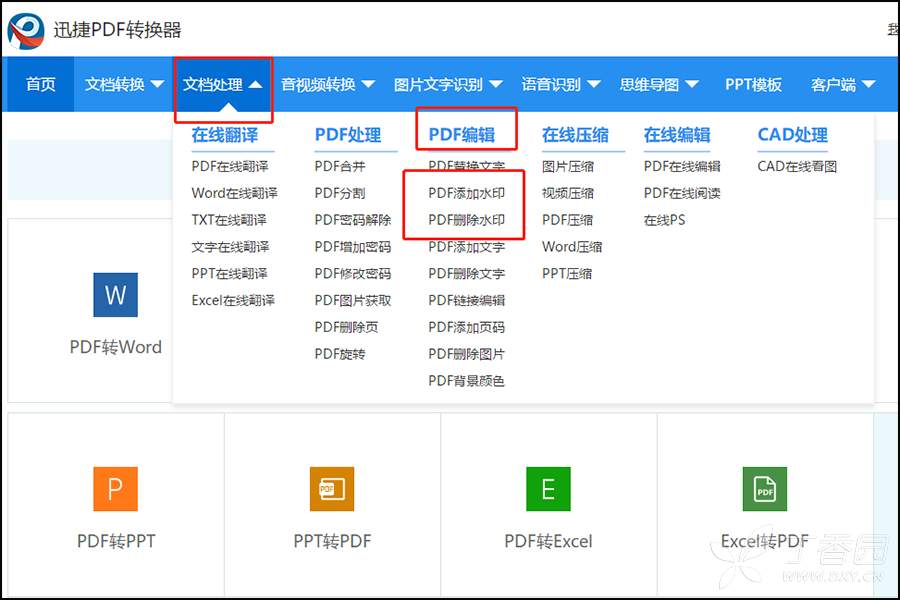This screenshot has height=600, width=900.
Task: Open PPT在线翻译 entry
Action: 229,273
